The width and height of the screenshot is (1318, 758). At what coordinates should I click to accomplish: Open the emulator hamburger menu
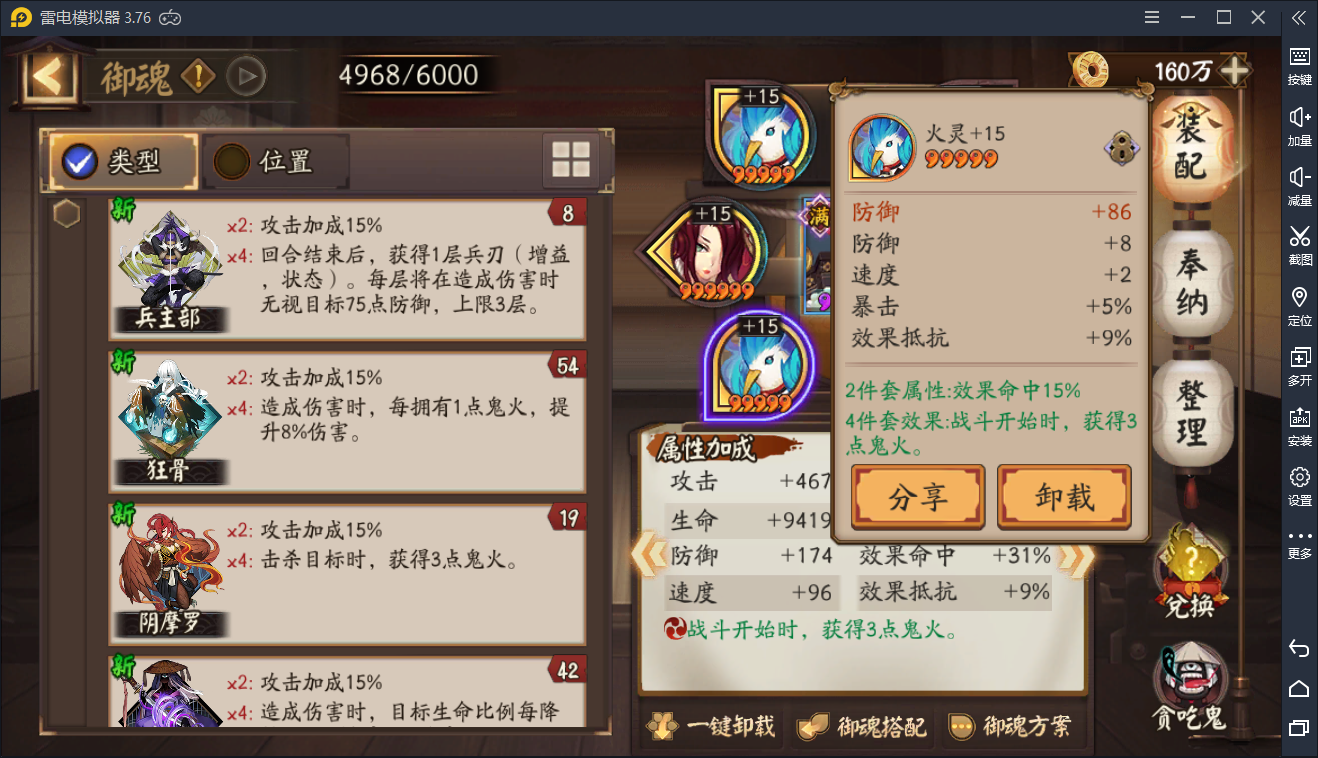click(1153, 17)
